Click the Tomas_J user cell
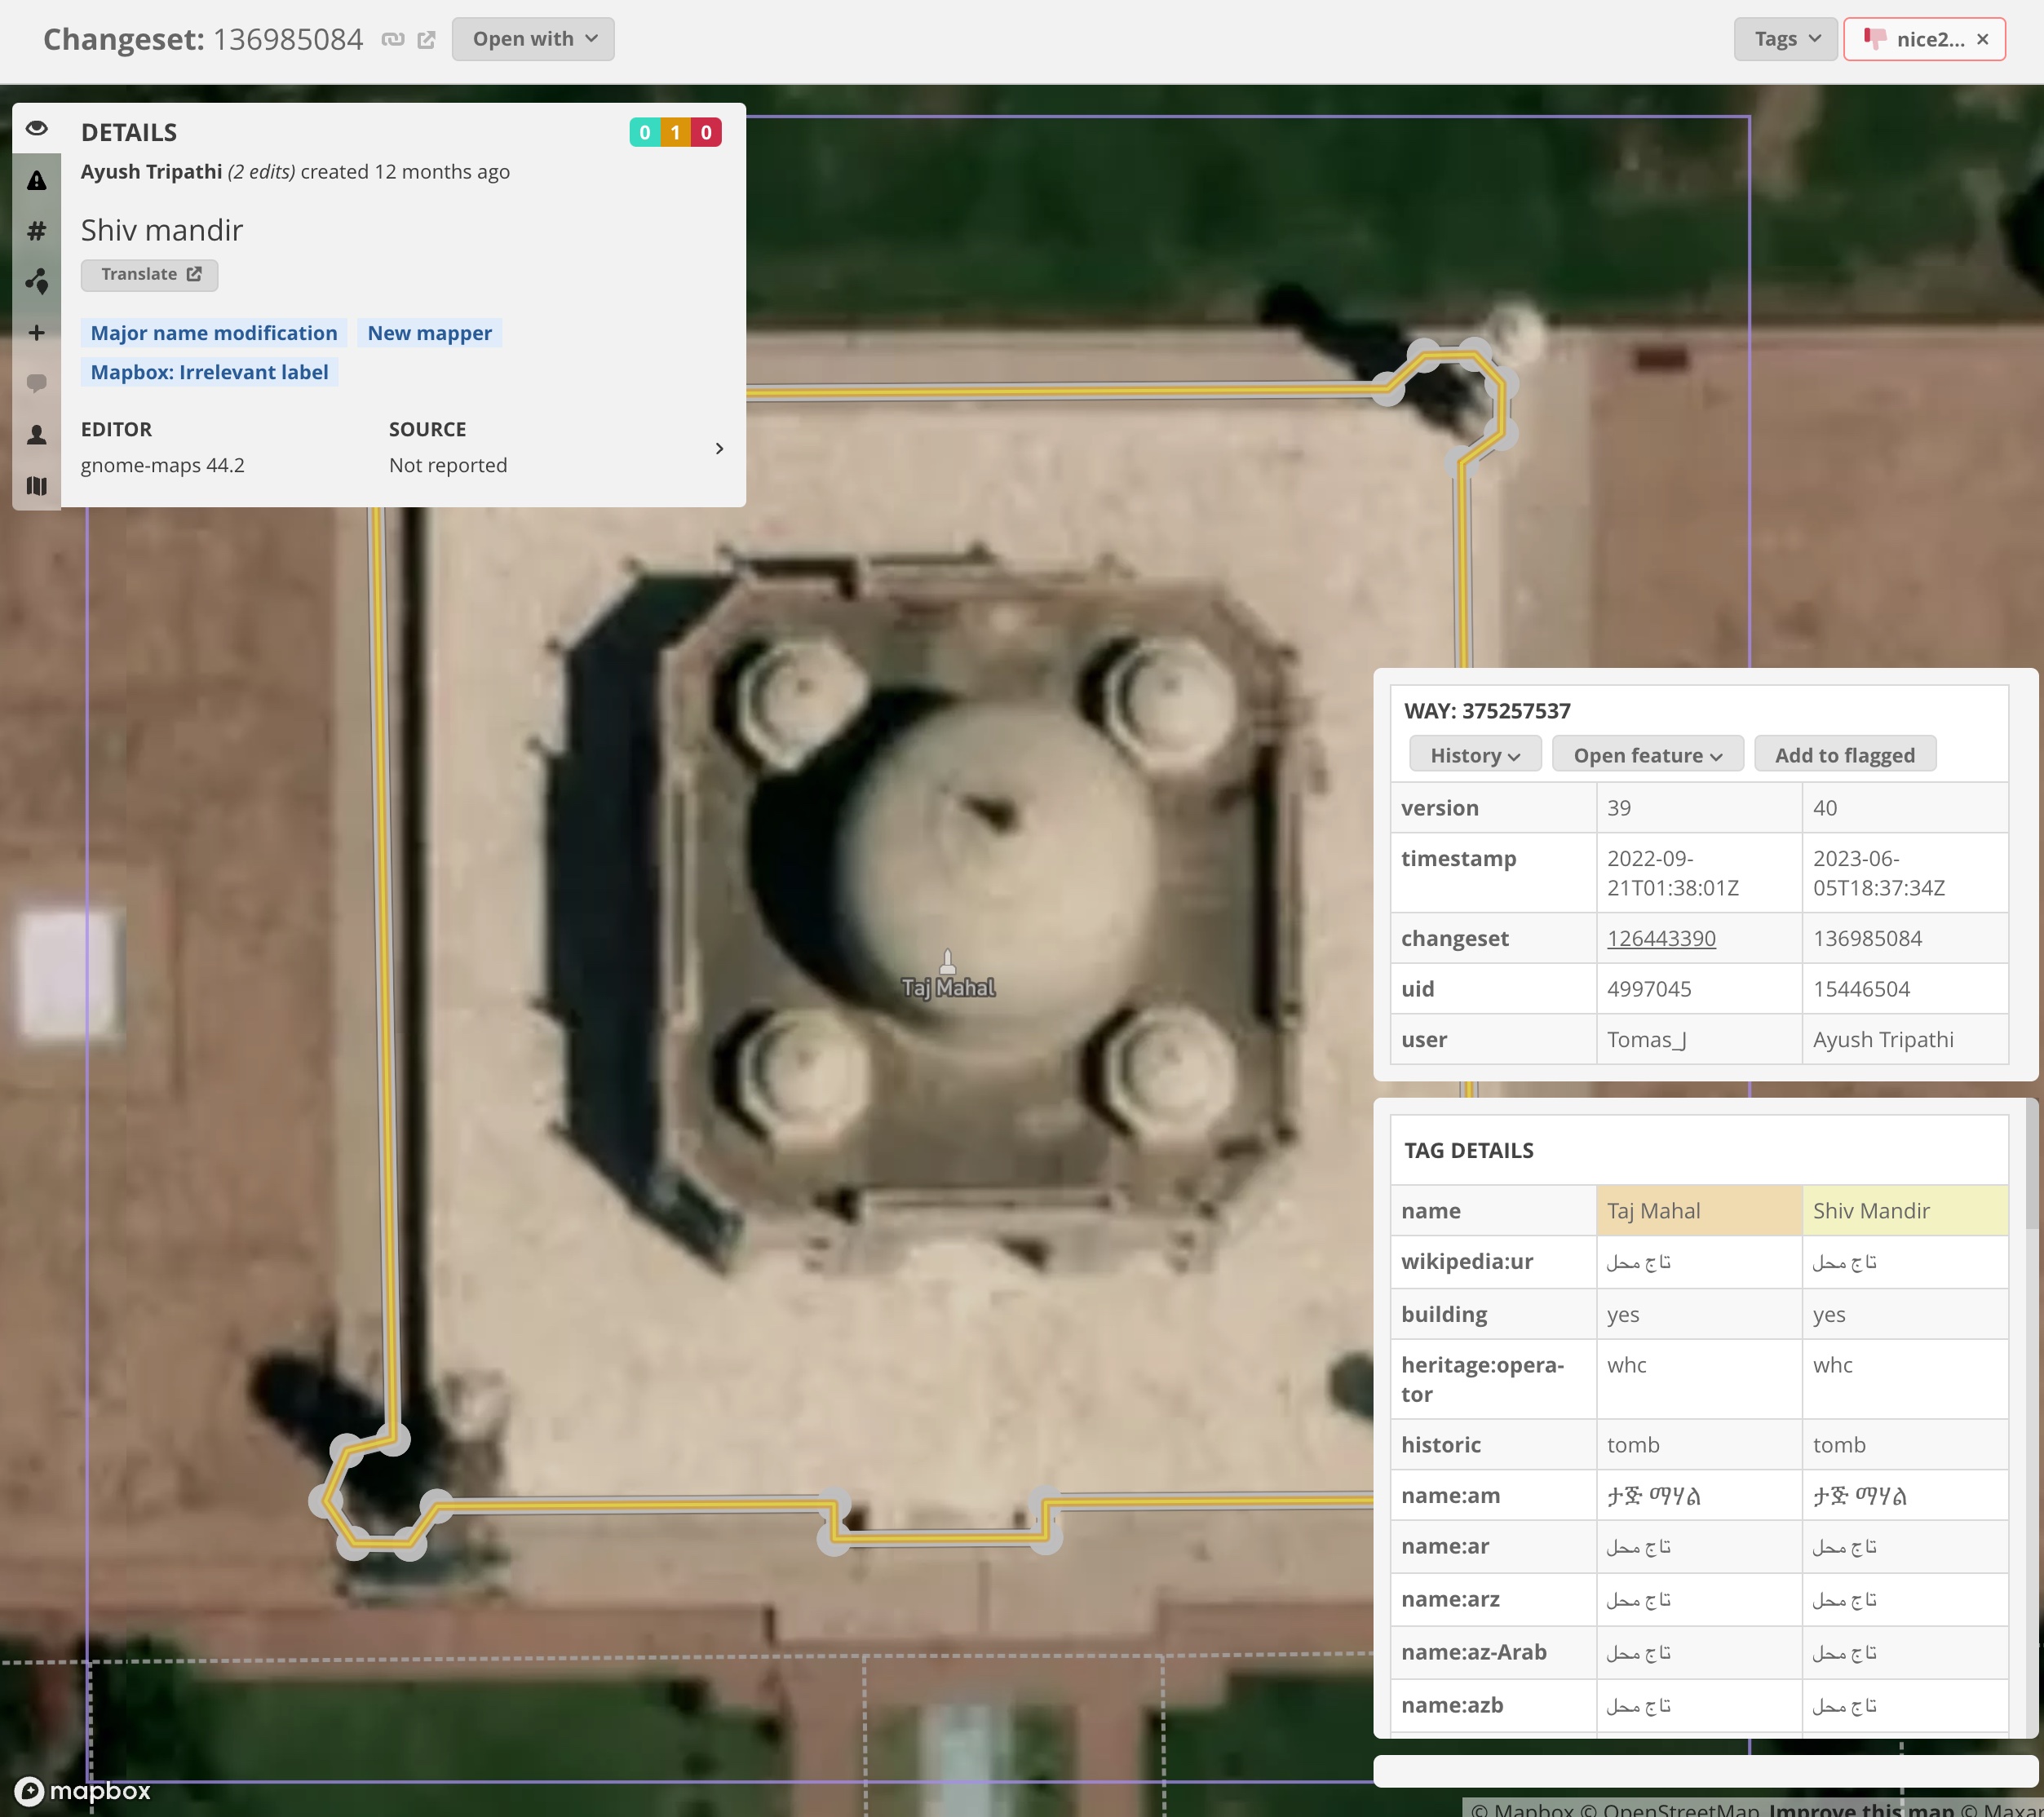The width and height of the screenshot is (2044, 1817). click(x=1699, y=1039)
